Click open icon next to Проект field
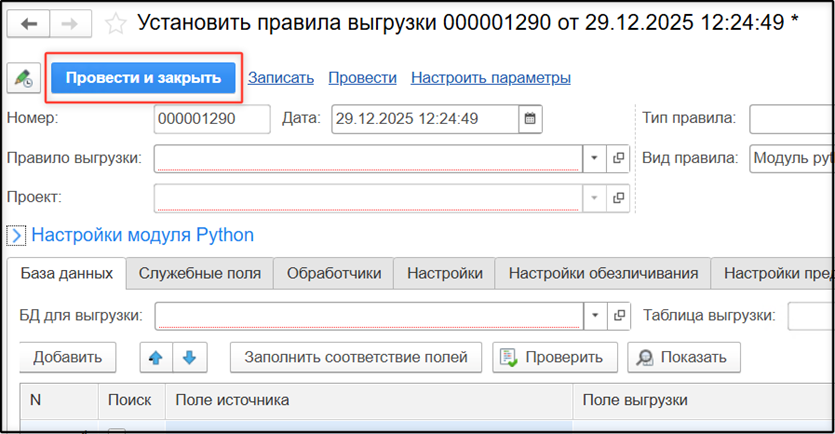The width and height of the screenshot is (835, 434). [618, 197]
